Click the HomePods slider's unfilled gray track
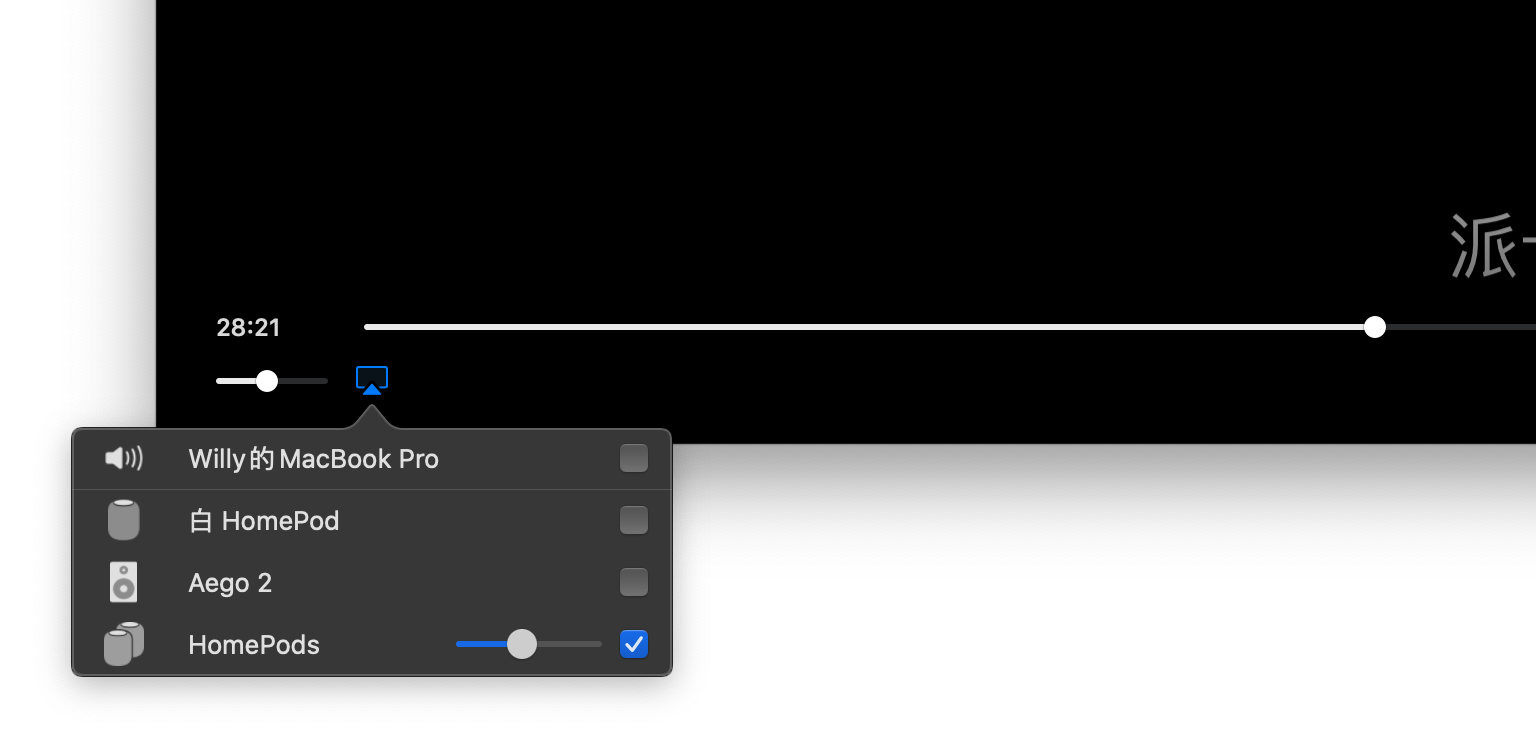1536x756 pixels. (x=569, y=644)
